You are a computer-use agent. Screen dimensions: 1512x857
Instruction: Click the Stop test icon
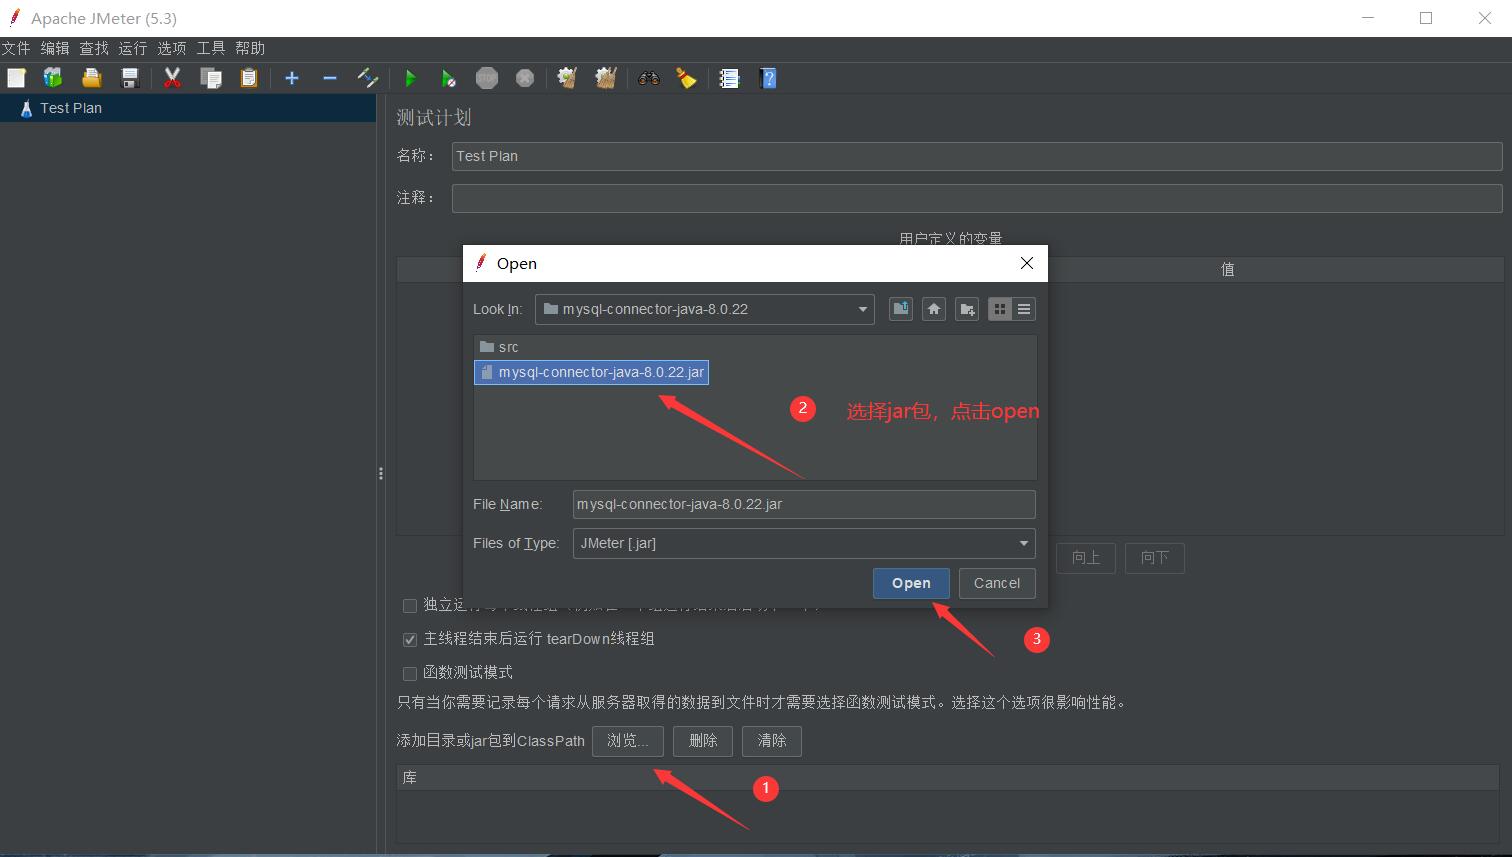point(487,78)
